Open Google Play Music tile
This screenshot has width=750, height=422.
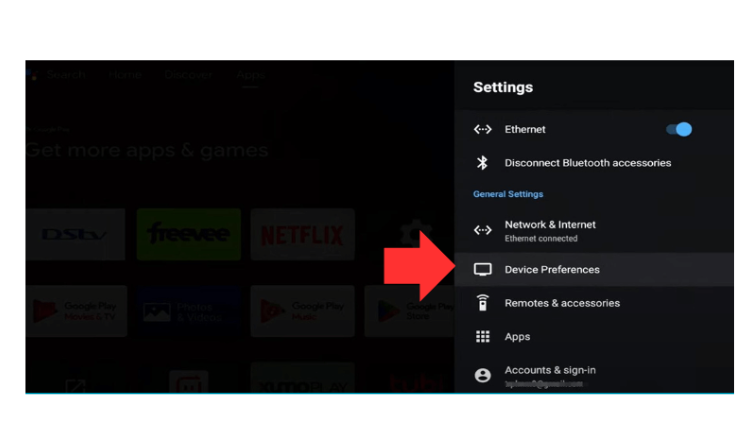click(x=302, y=311)
